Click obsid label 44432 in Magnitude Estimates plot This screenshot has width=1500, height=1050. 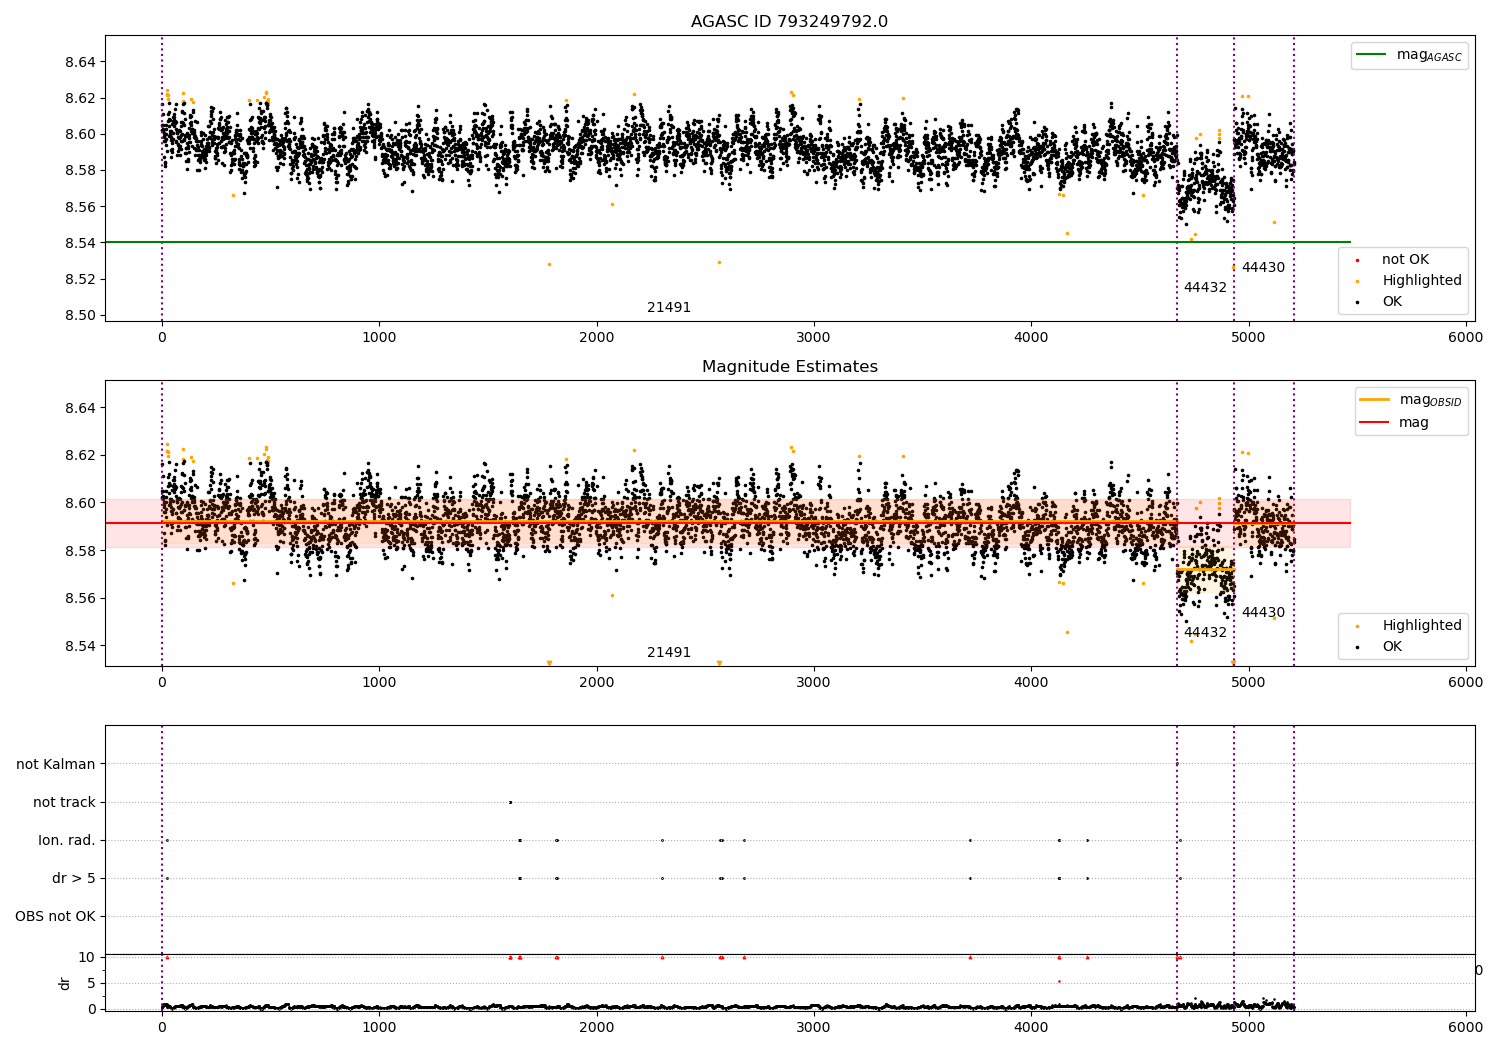[1205, 633]
